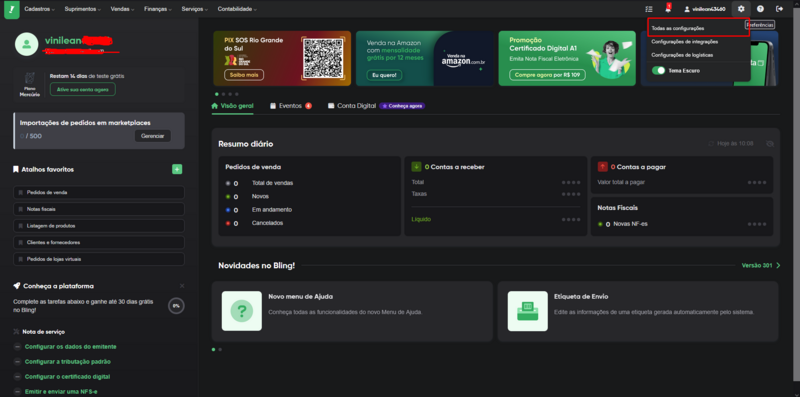
Task: Close the Conheça a plataforma panel
Action: (x=182, y=286)
